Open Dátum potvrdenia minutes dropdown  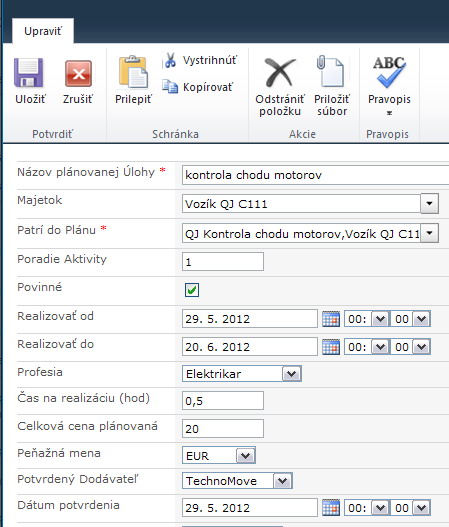(421, 508)
